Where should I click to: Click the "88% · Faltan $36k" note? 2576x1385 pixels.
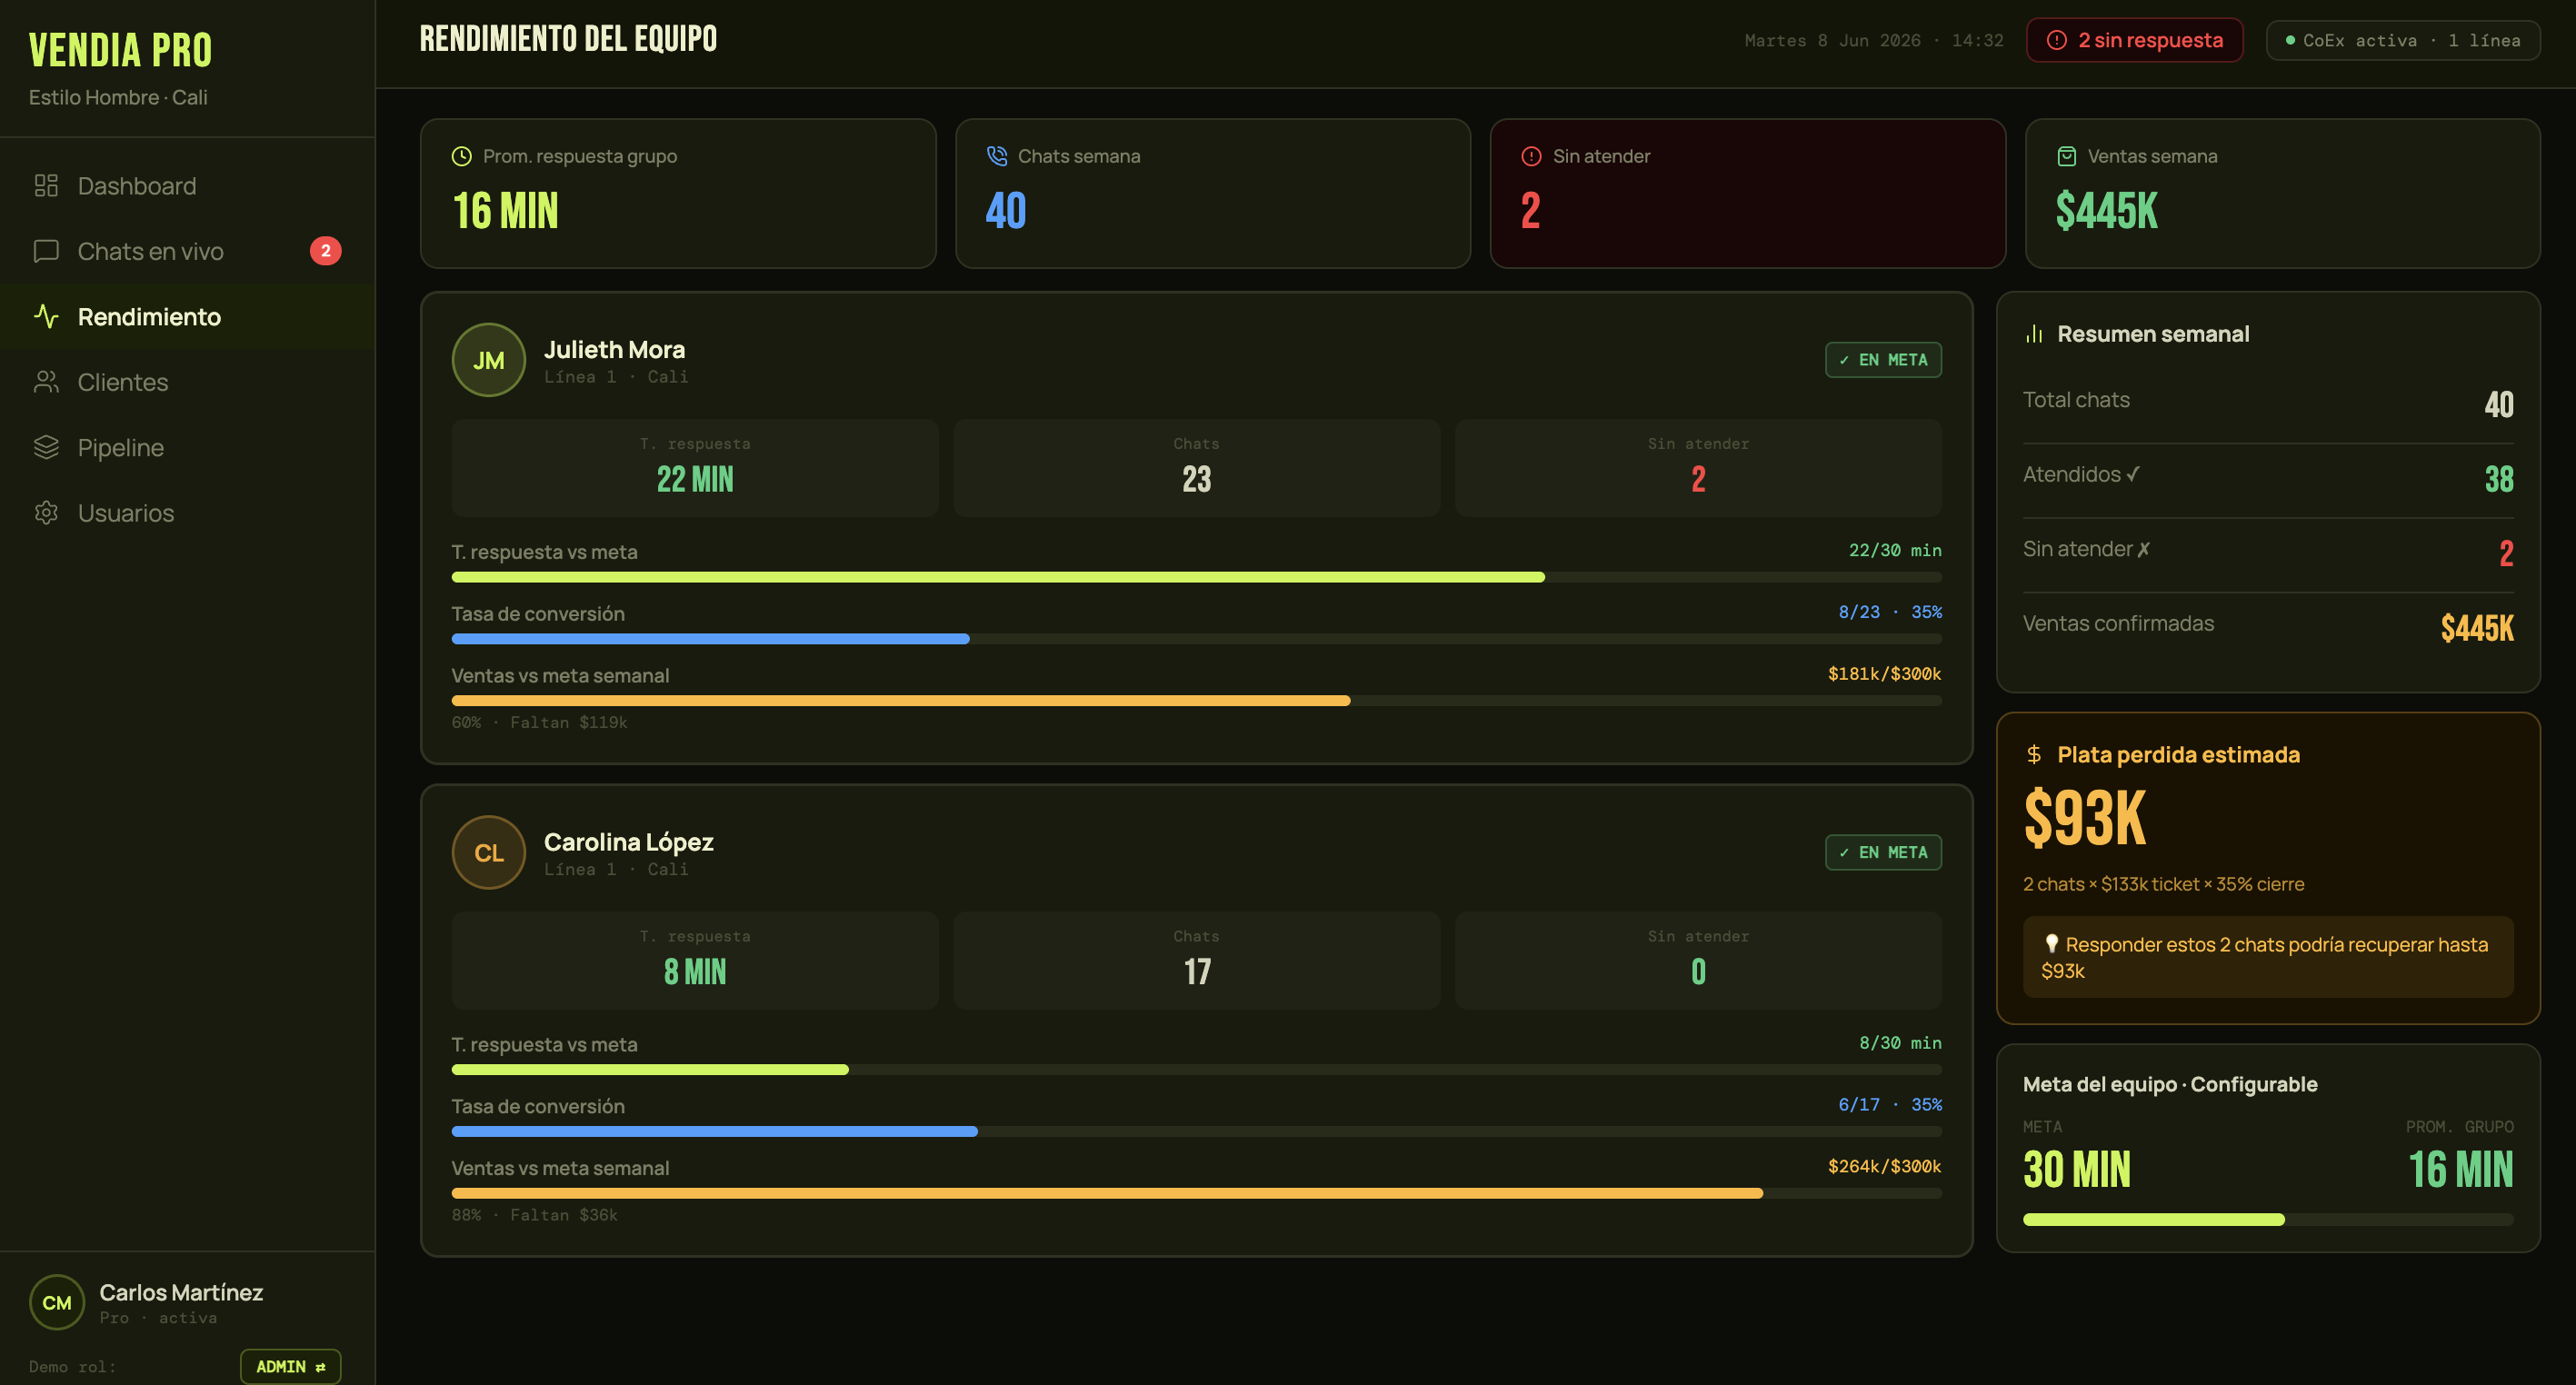coord(534,1215)
